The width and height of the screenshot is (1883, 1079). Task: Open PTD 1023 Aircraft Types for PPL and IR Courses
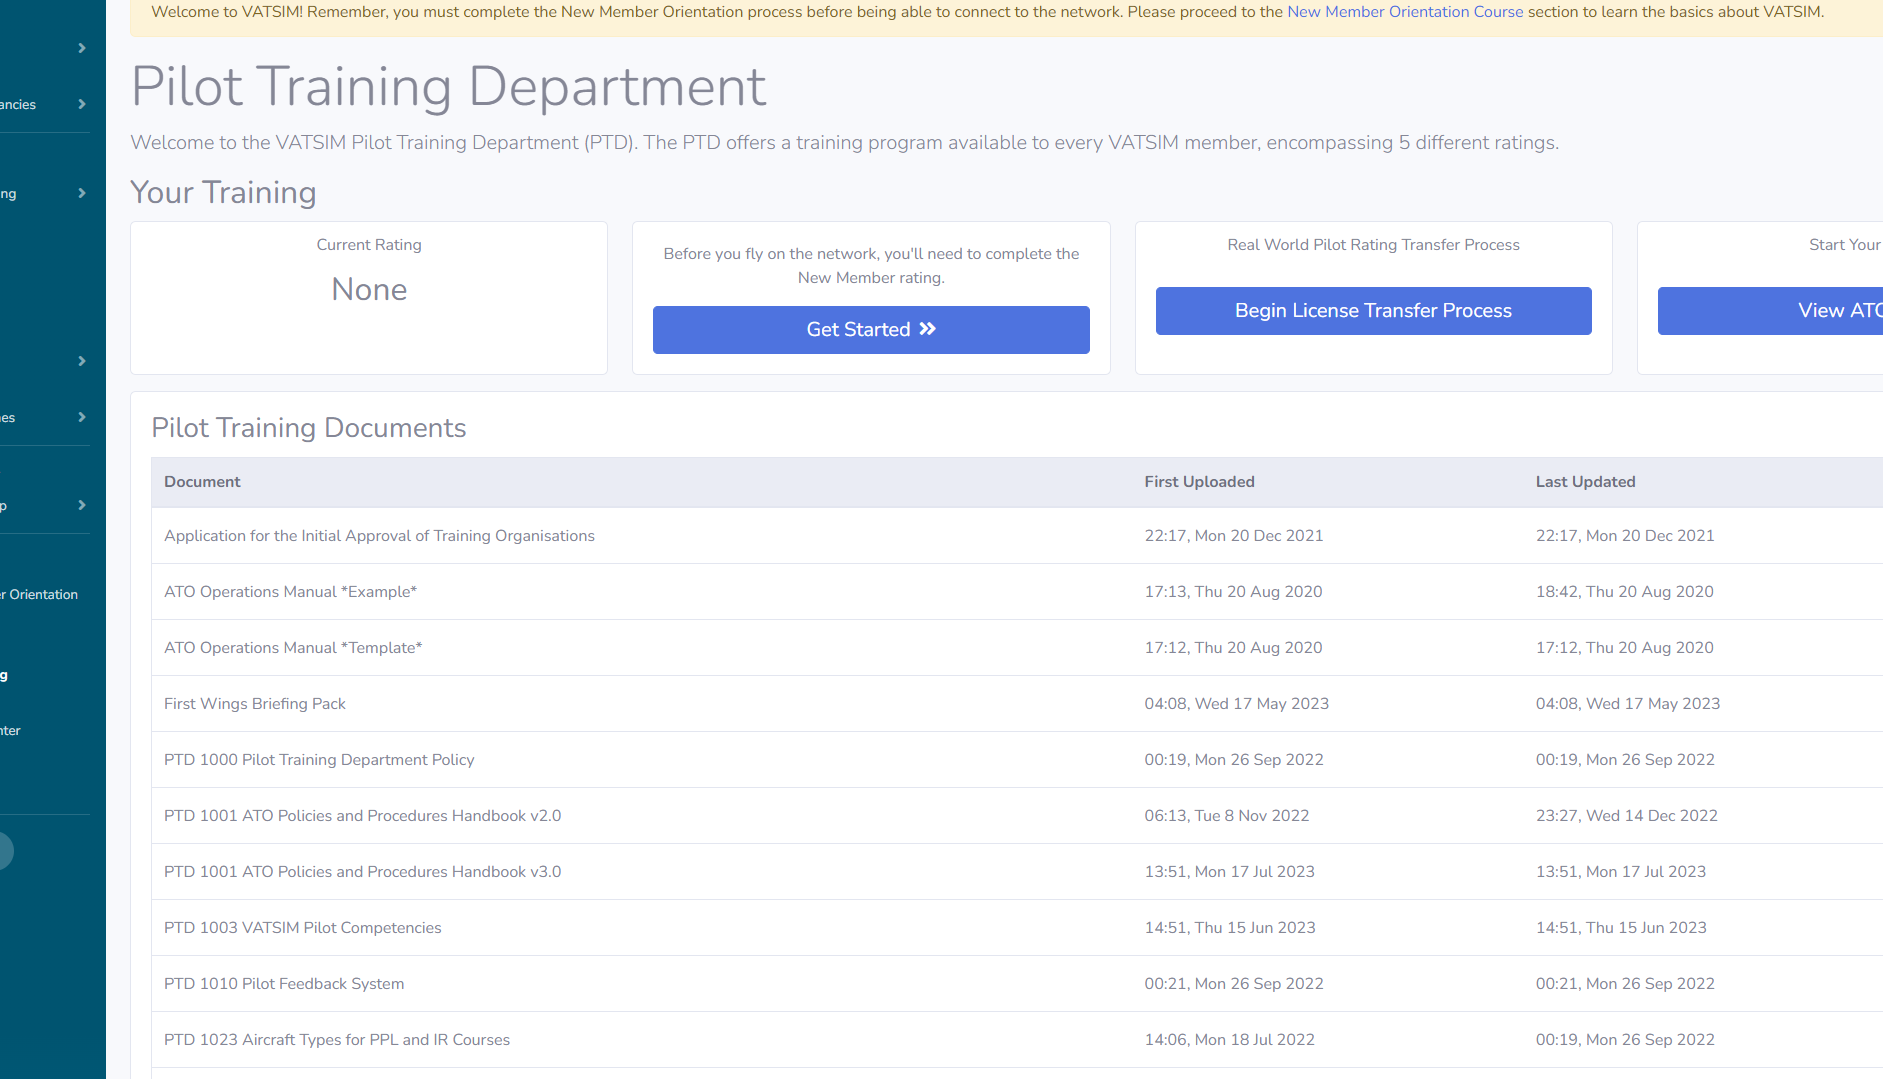(x=337, y=1039)
